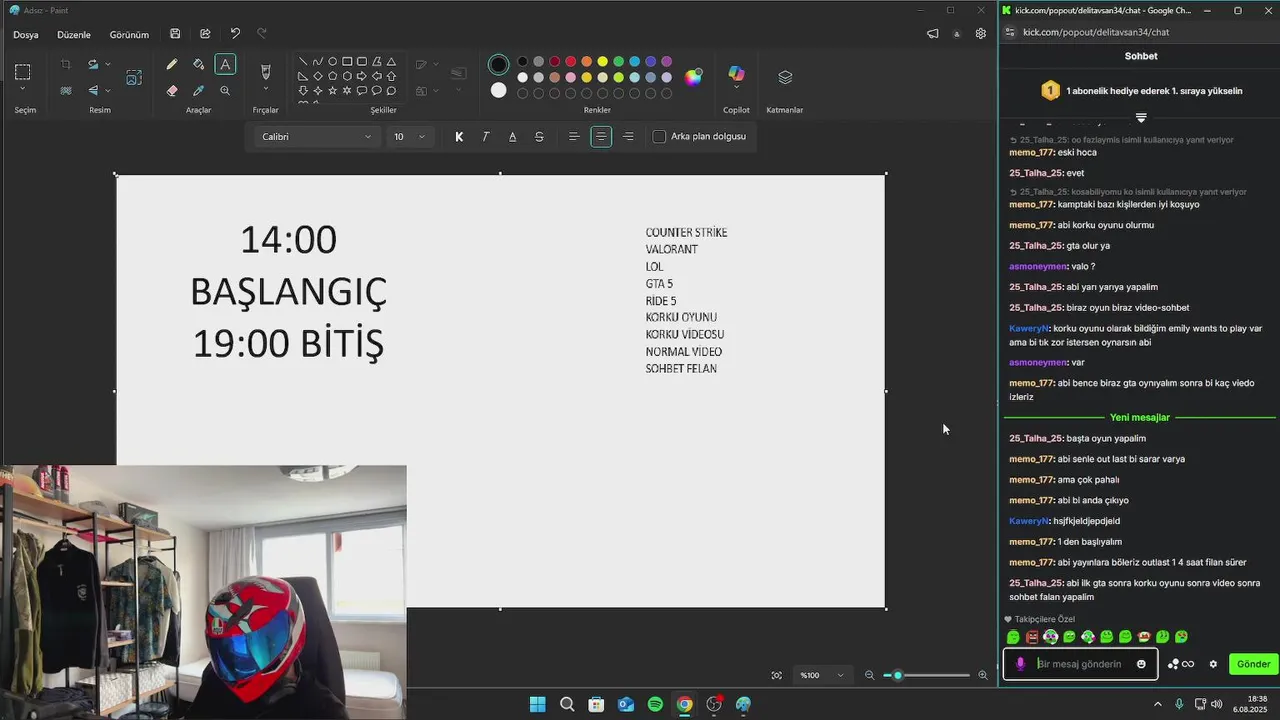Click the feedback megaphone icon
Viewport: 1280px width, 720px height.
(x=932, y=33)
